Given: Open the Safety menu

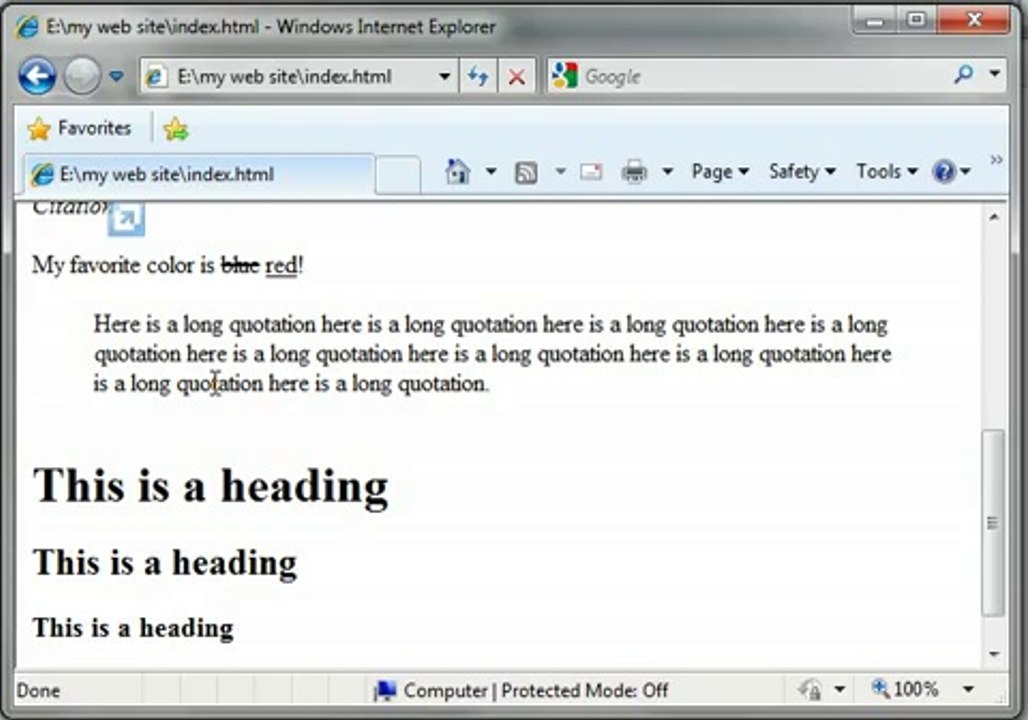Looking at the screenshot, I should [x=802, y=172].
